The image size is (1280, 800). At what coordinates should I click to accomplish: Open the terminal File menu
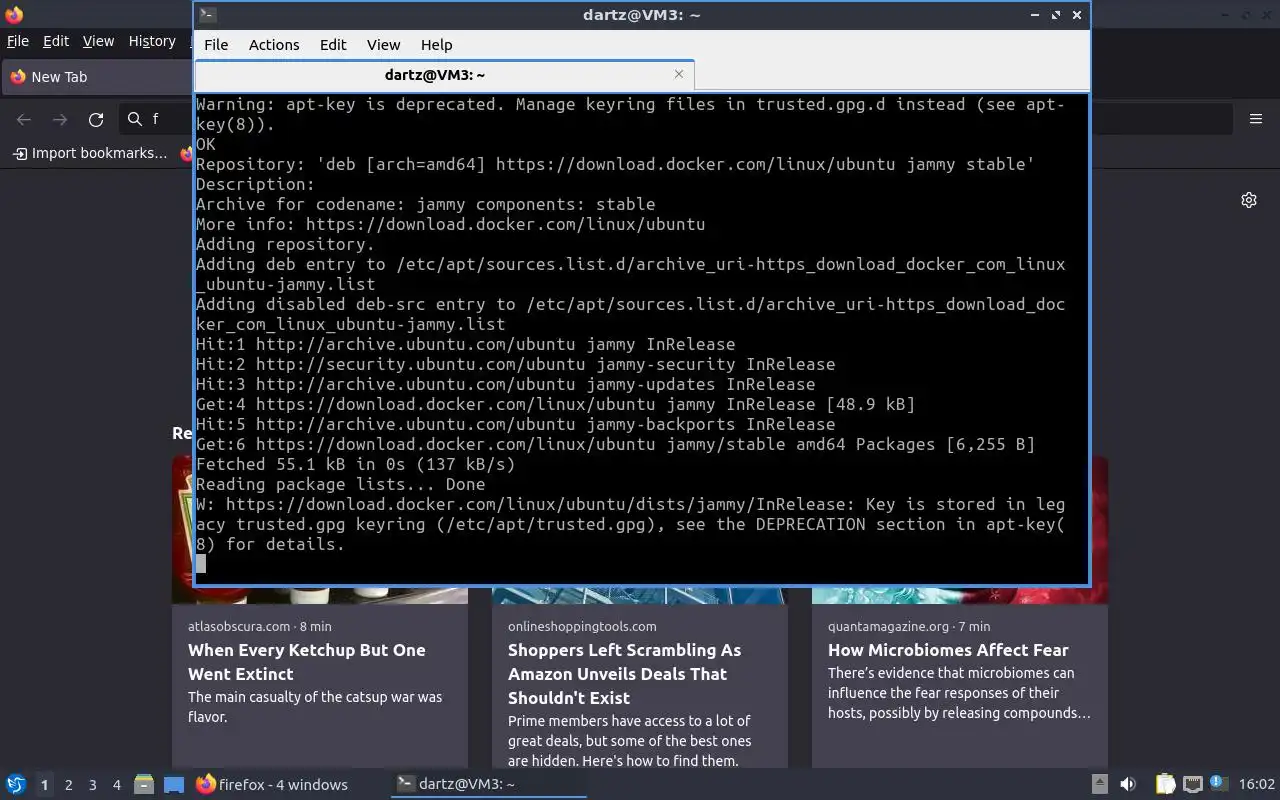216,45
